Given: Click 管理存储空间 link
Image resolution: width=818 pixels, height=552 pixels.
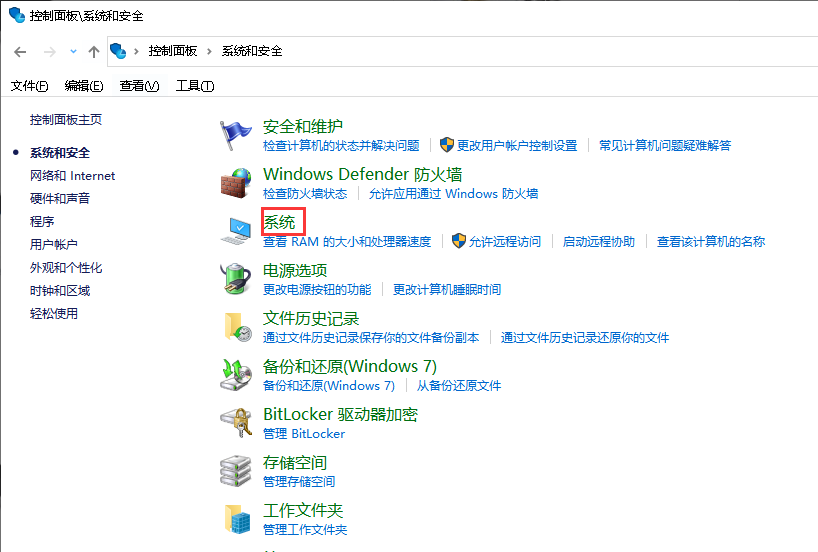Looking at the screenshot, I should (x=299, y=482).
